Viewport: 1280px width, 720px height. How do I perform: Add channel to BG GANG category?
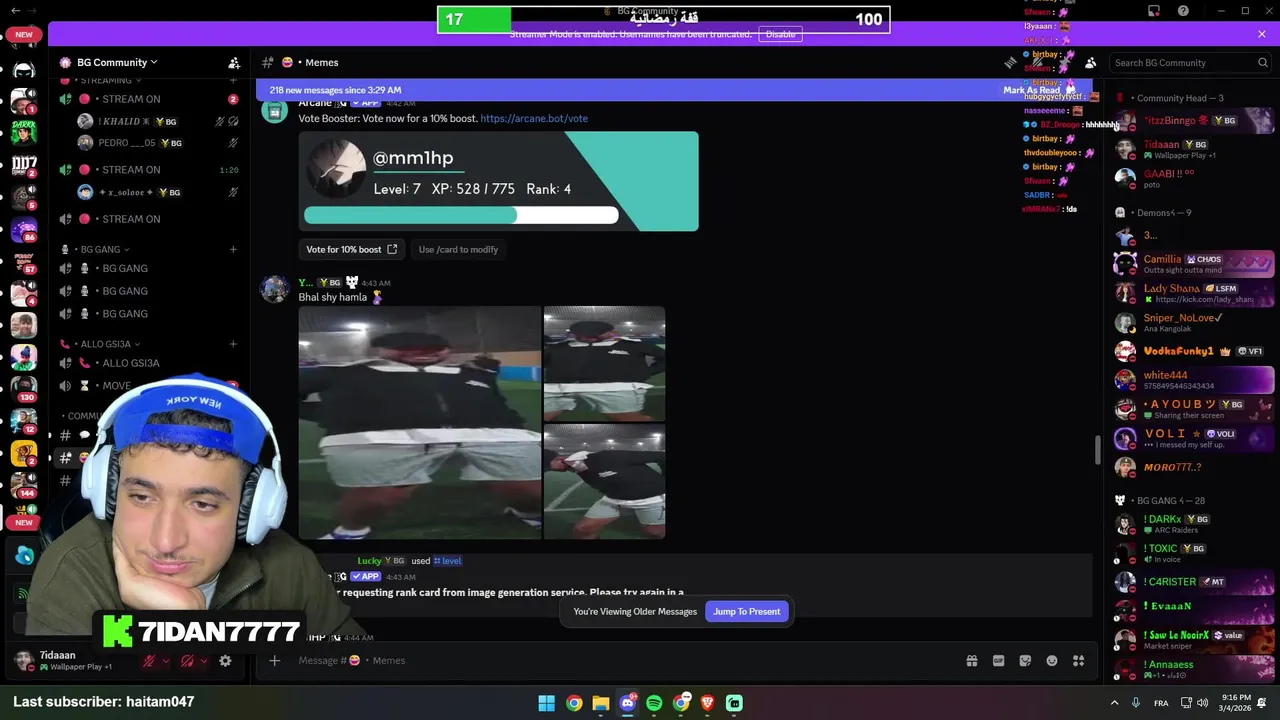pyautogui.click(x=233, y=249)
